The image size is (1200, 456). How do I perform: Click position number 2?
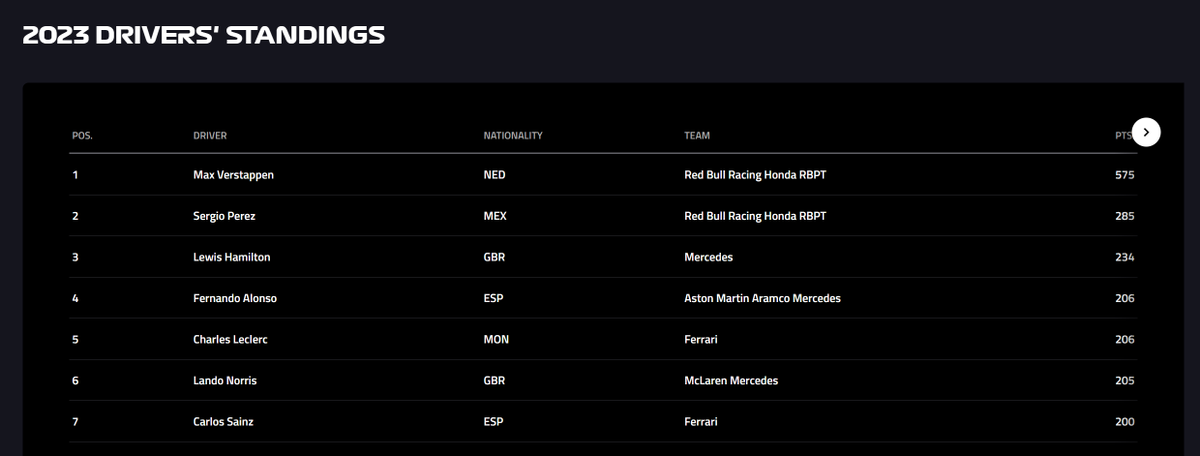(75, 216)
